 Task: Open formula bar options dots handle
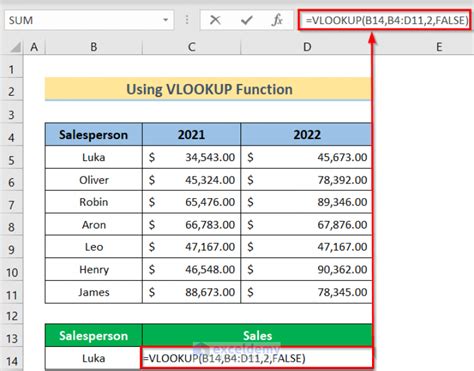pyautogui.click(x=187, y=20)
